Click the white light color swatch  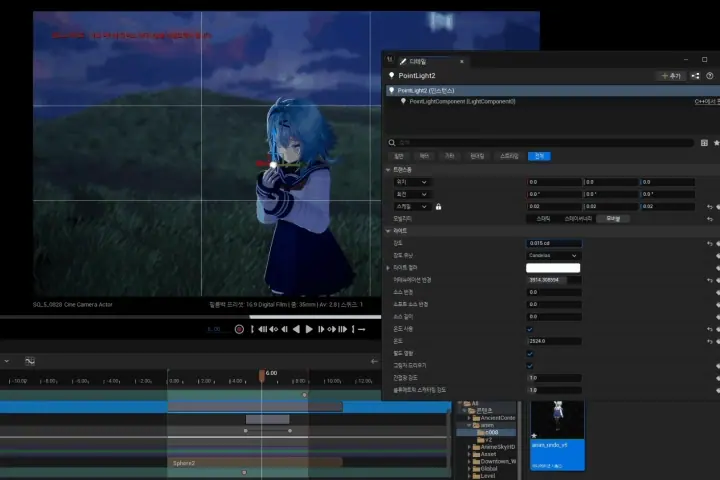pos(553,268)
